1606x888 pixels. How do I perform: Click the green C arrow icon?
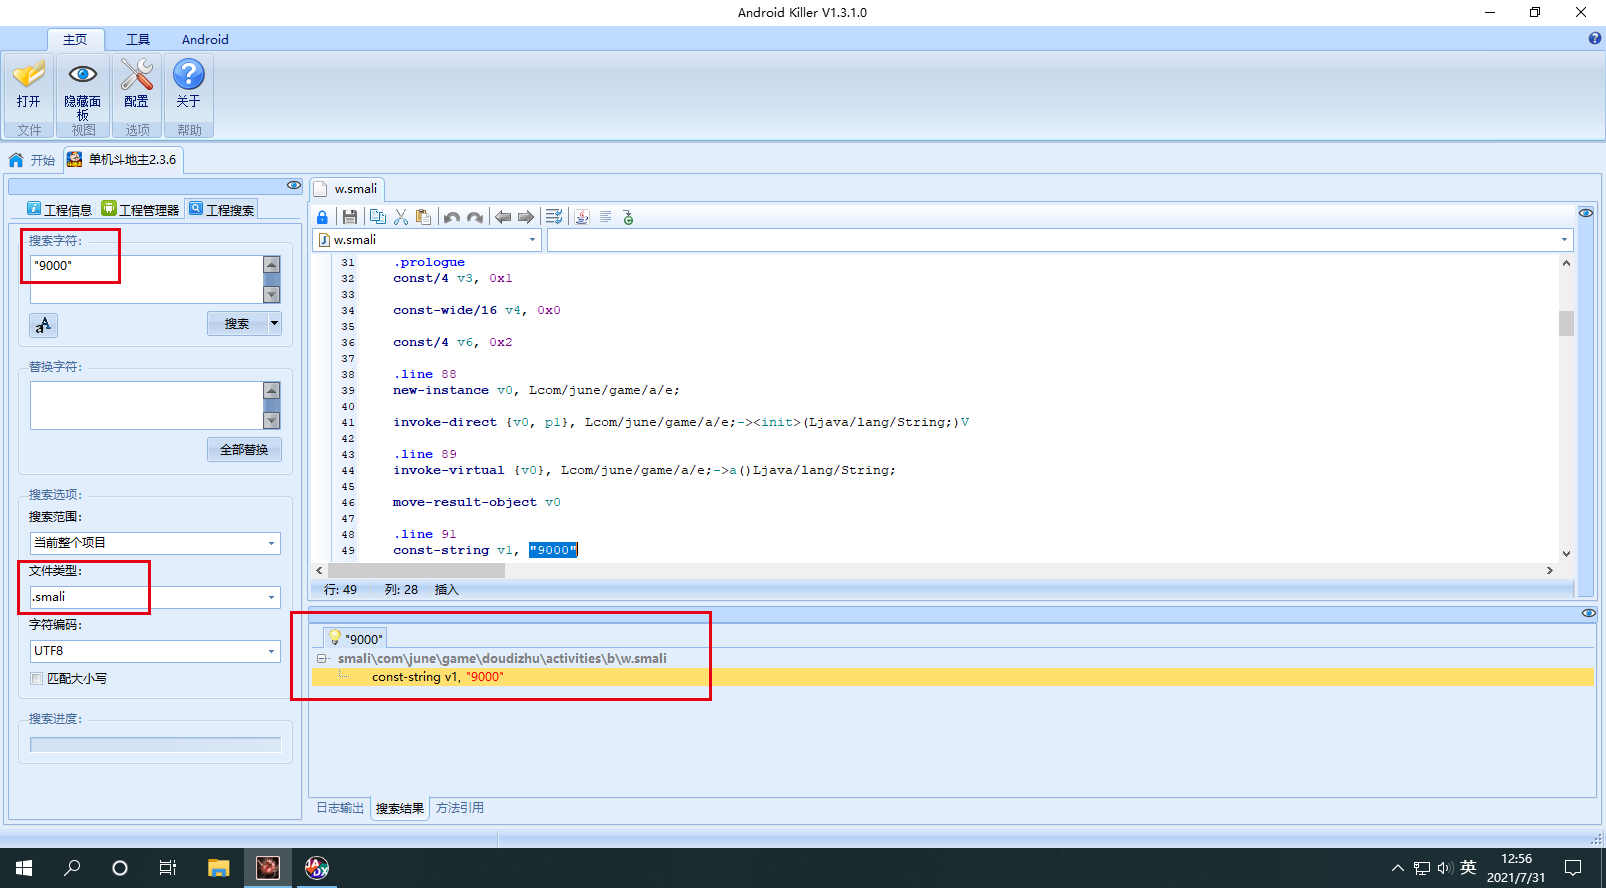pyautogui.click(x=628, y=217)
